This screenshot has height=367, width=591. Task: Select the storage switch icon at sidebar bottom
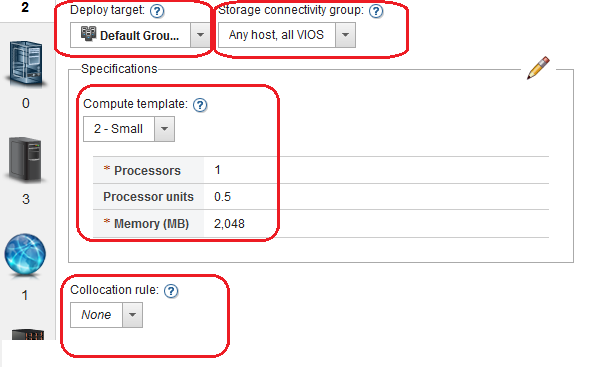click(x=28, y=335)
